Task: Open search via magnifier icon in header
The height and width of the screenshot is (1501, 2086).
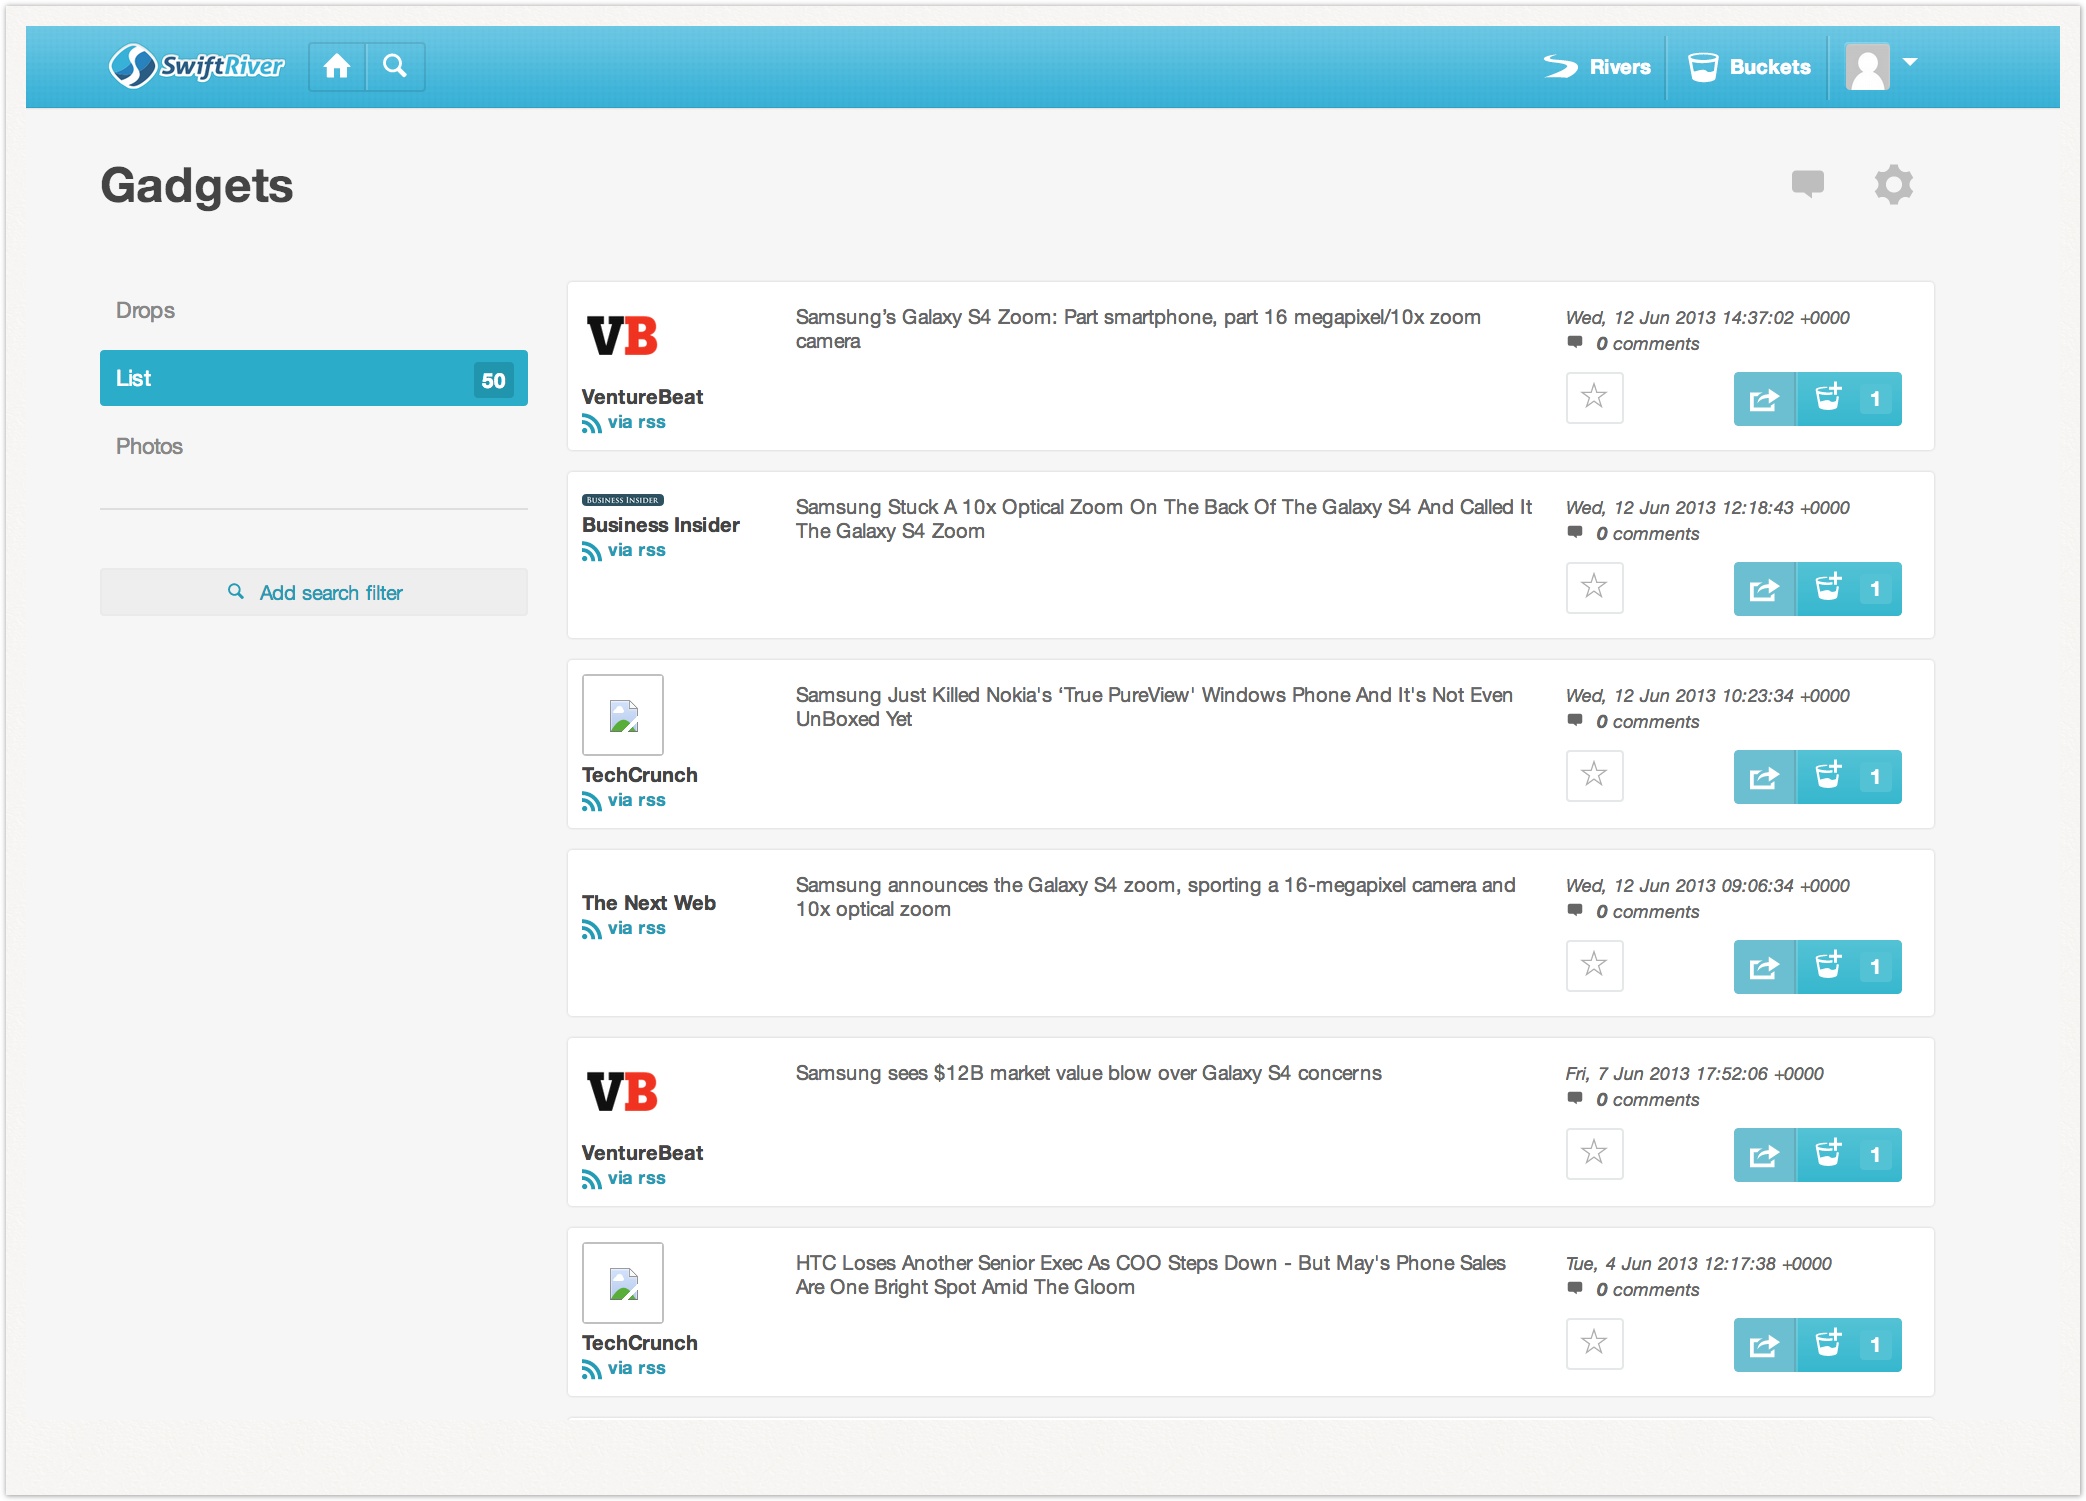Action: 395,67
